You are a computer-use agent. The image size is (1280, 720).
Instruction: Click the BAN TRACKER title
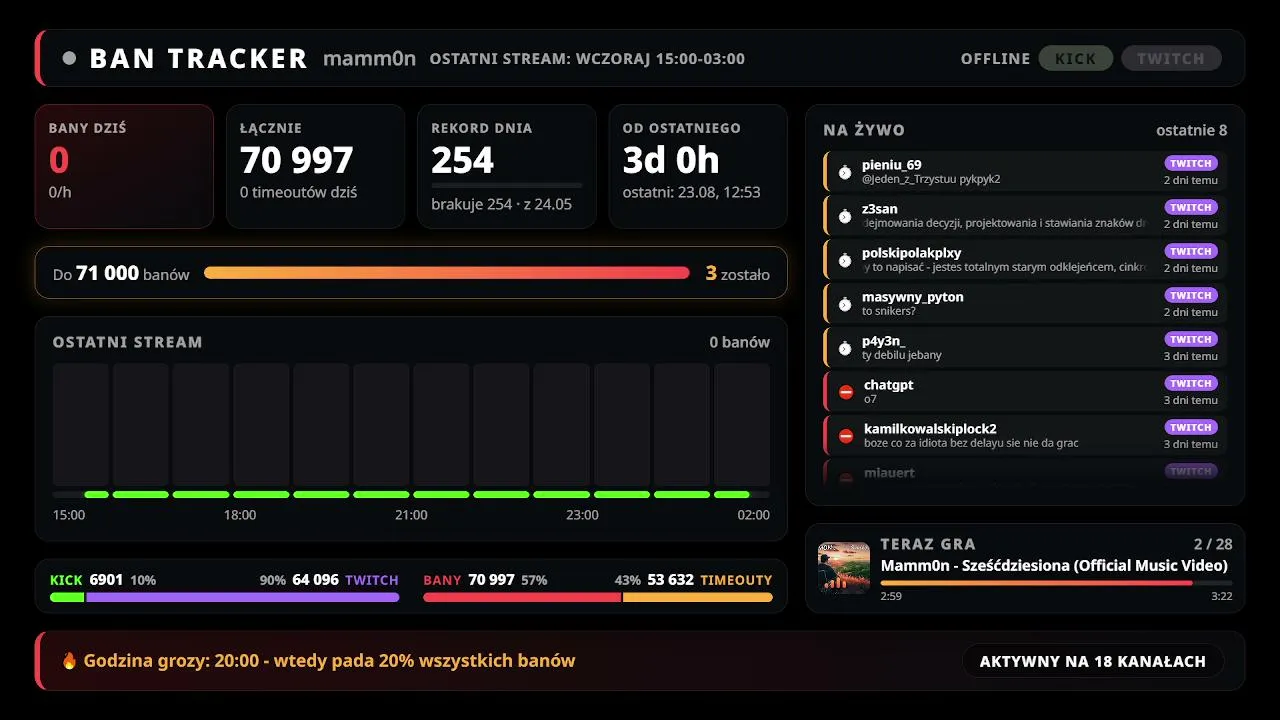tap(198, 58)
